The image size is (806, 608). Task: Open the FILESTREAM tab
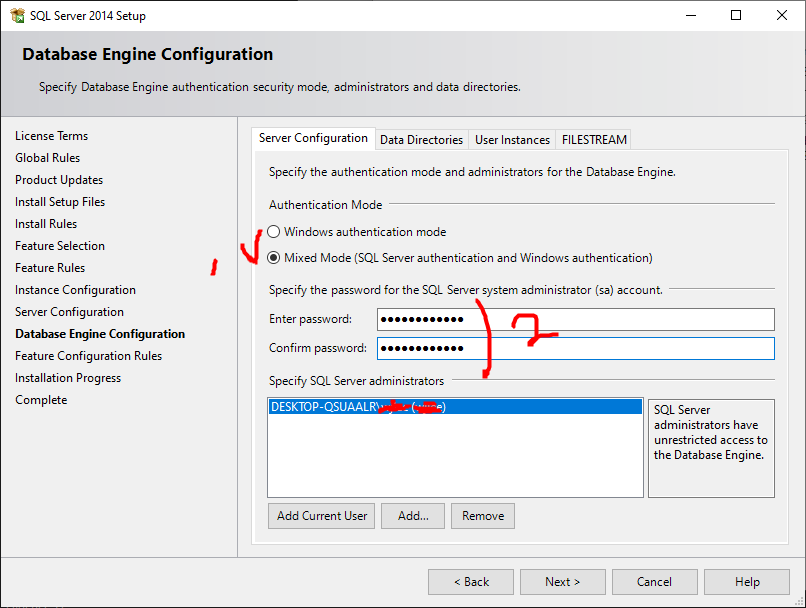pos(594,140)
